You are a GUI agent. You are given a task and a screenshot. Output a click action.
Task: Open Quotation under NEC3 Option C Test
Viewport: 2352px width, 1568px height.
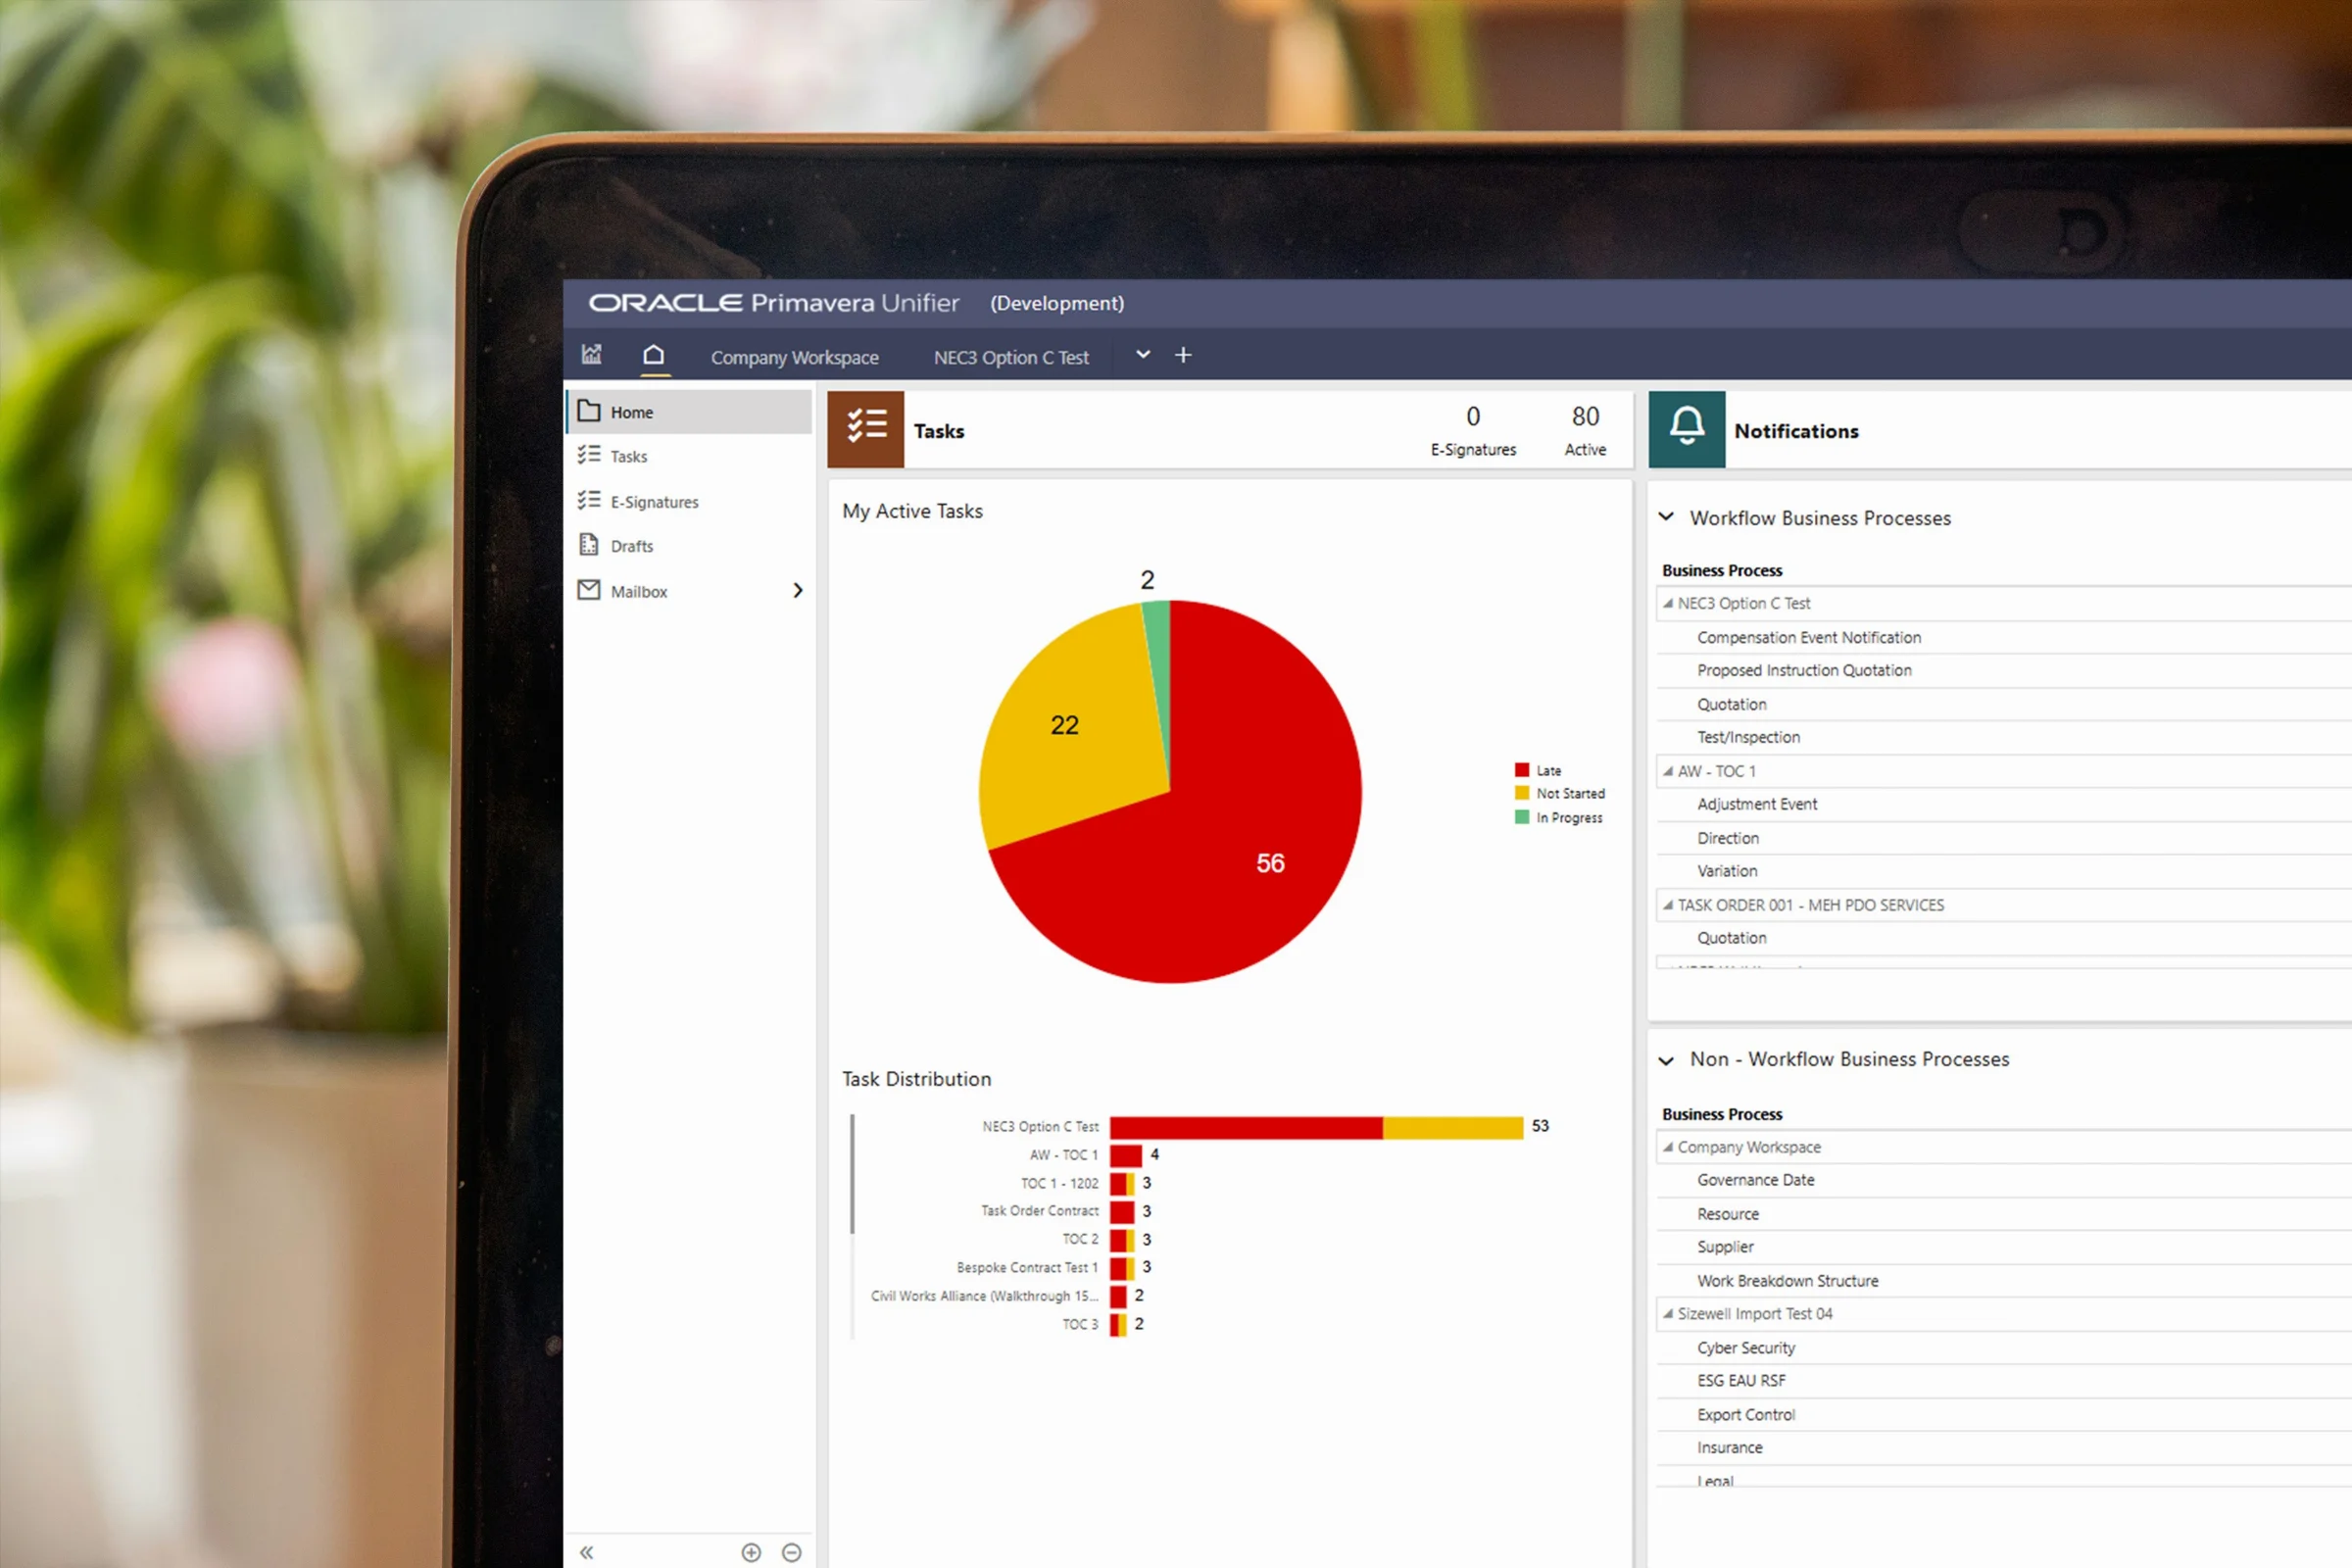(x=1731, y=704)
